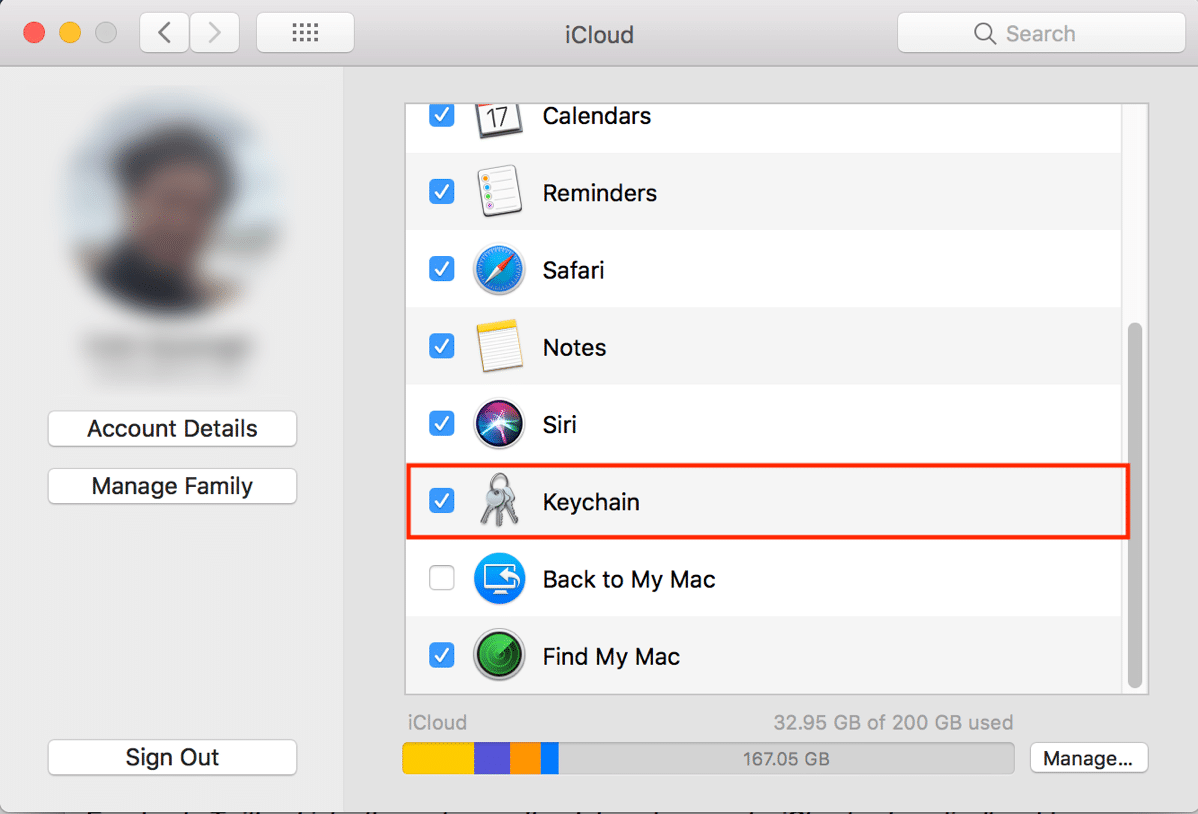Disable the Find My Mac checkbox
The width and height of the screenshot is (1198, 814).
tap(442, 655)
